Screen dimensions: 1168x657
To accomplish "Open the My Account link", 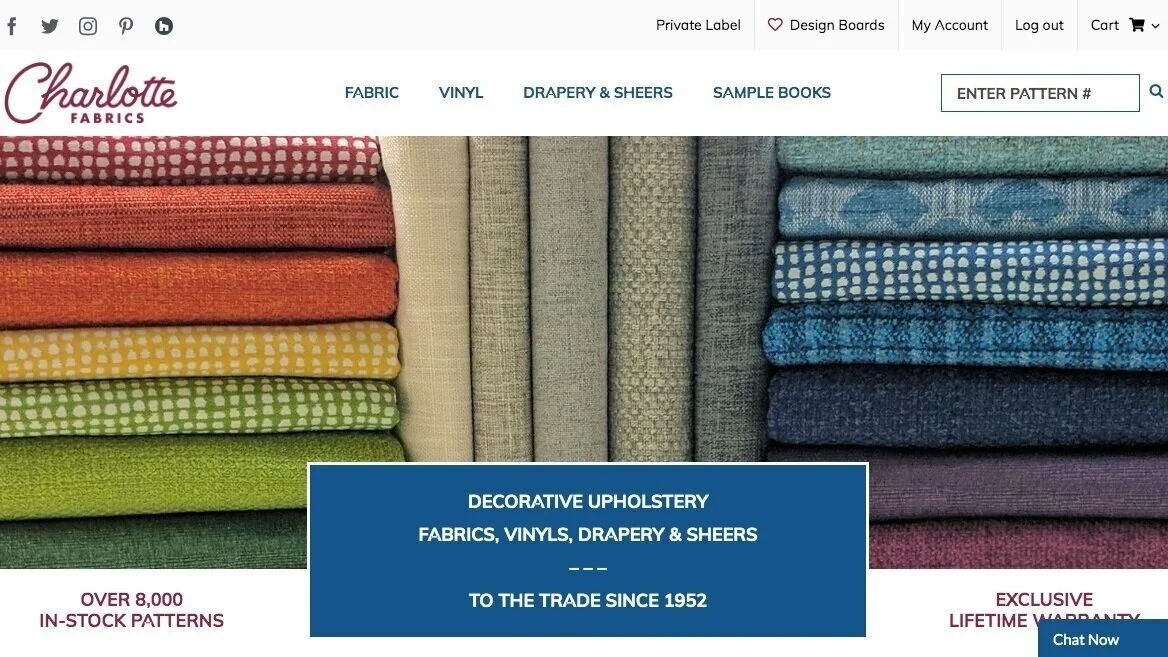I will [x=950, y=25].
